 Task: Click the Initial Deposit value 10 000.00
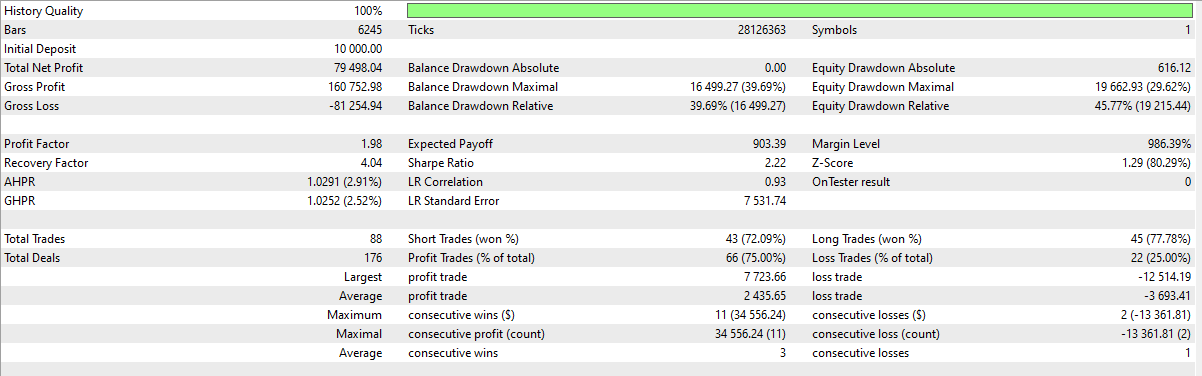[358, 49]
